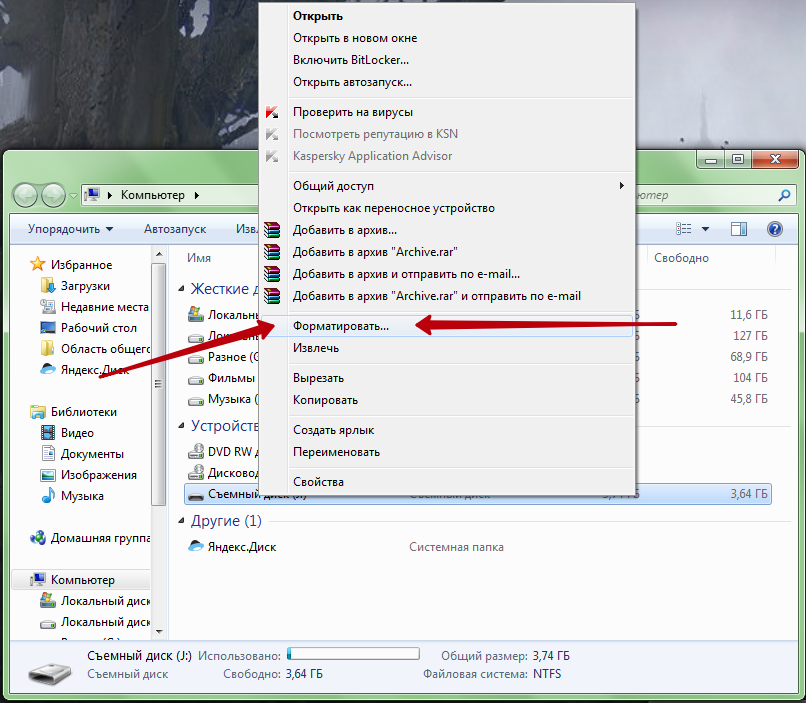
Task: Click the Загрузки folder icon in Избранное
Action: coord(48,286)
